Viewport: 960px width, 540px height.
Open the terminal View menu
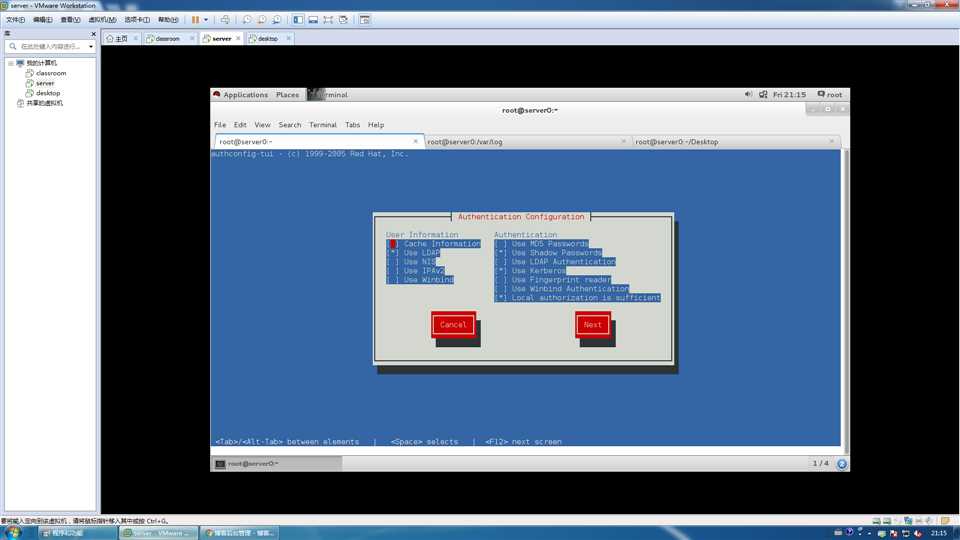[x=262, y=125]
